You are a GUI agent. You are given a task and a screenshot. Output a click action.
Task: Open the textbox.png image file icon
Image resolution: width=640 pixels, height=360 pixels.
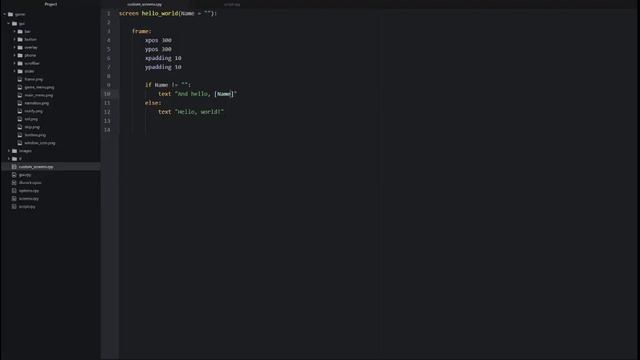(x=20, y=135)
